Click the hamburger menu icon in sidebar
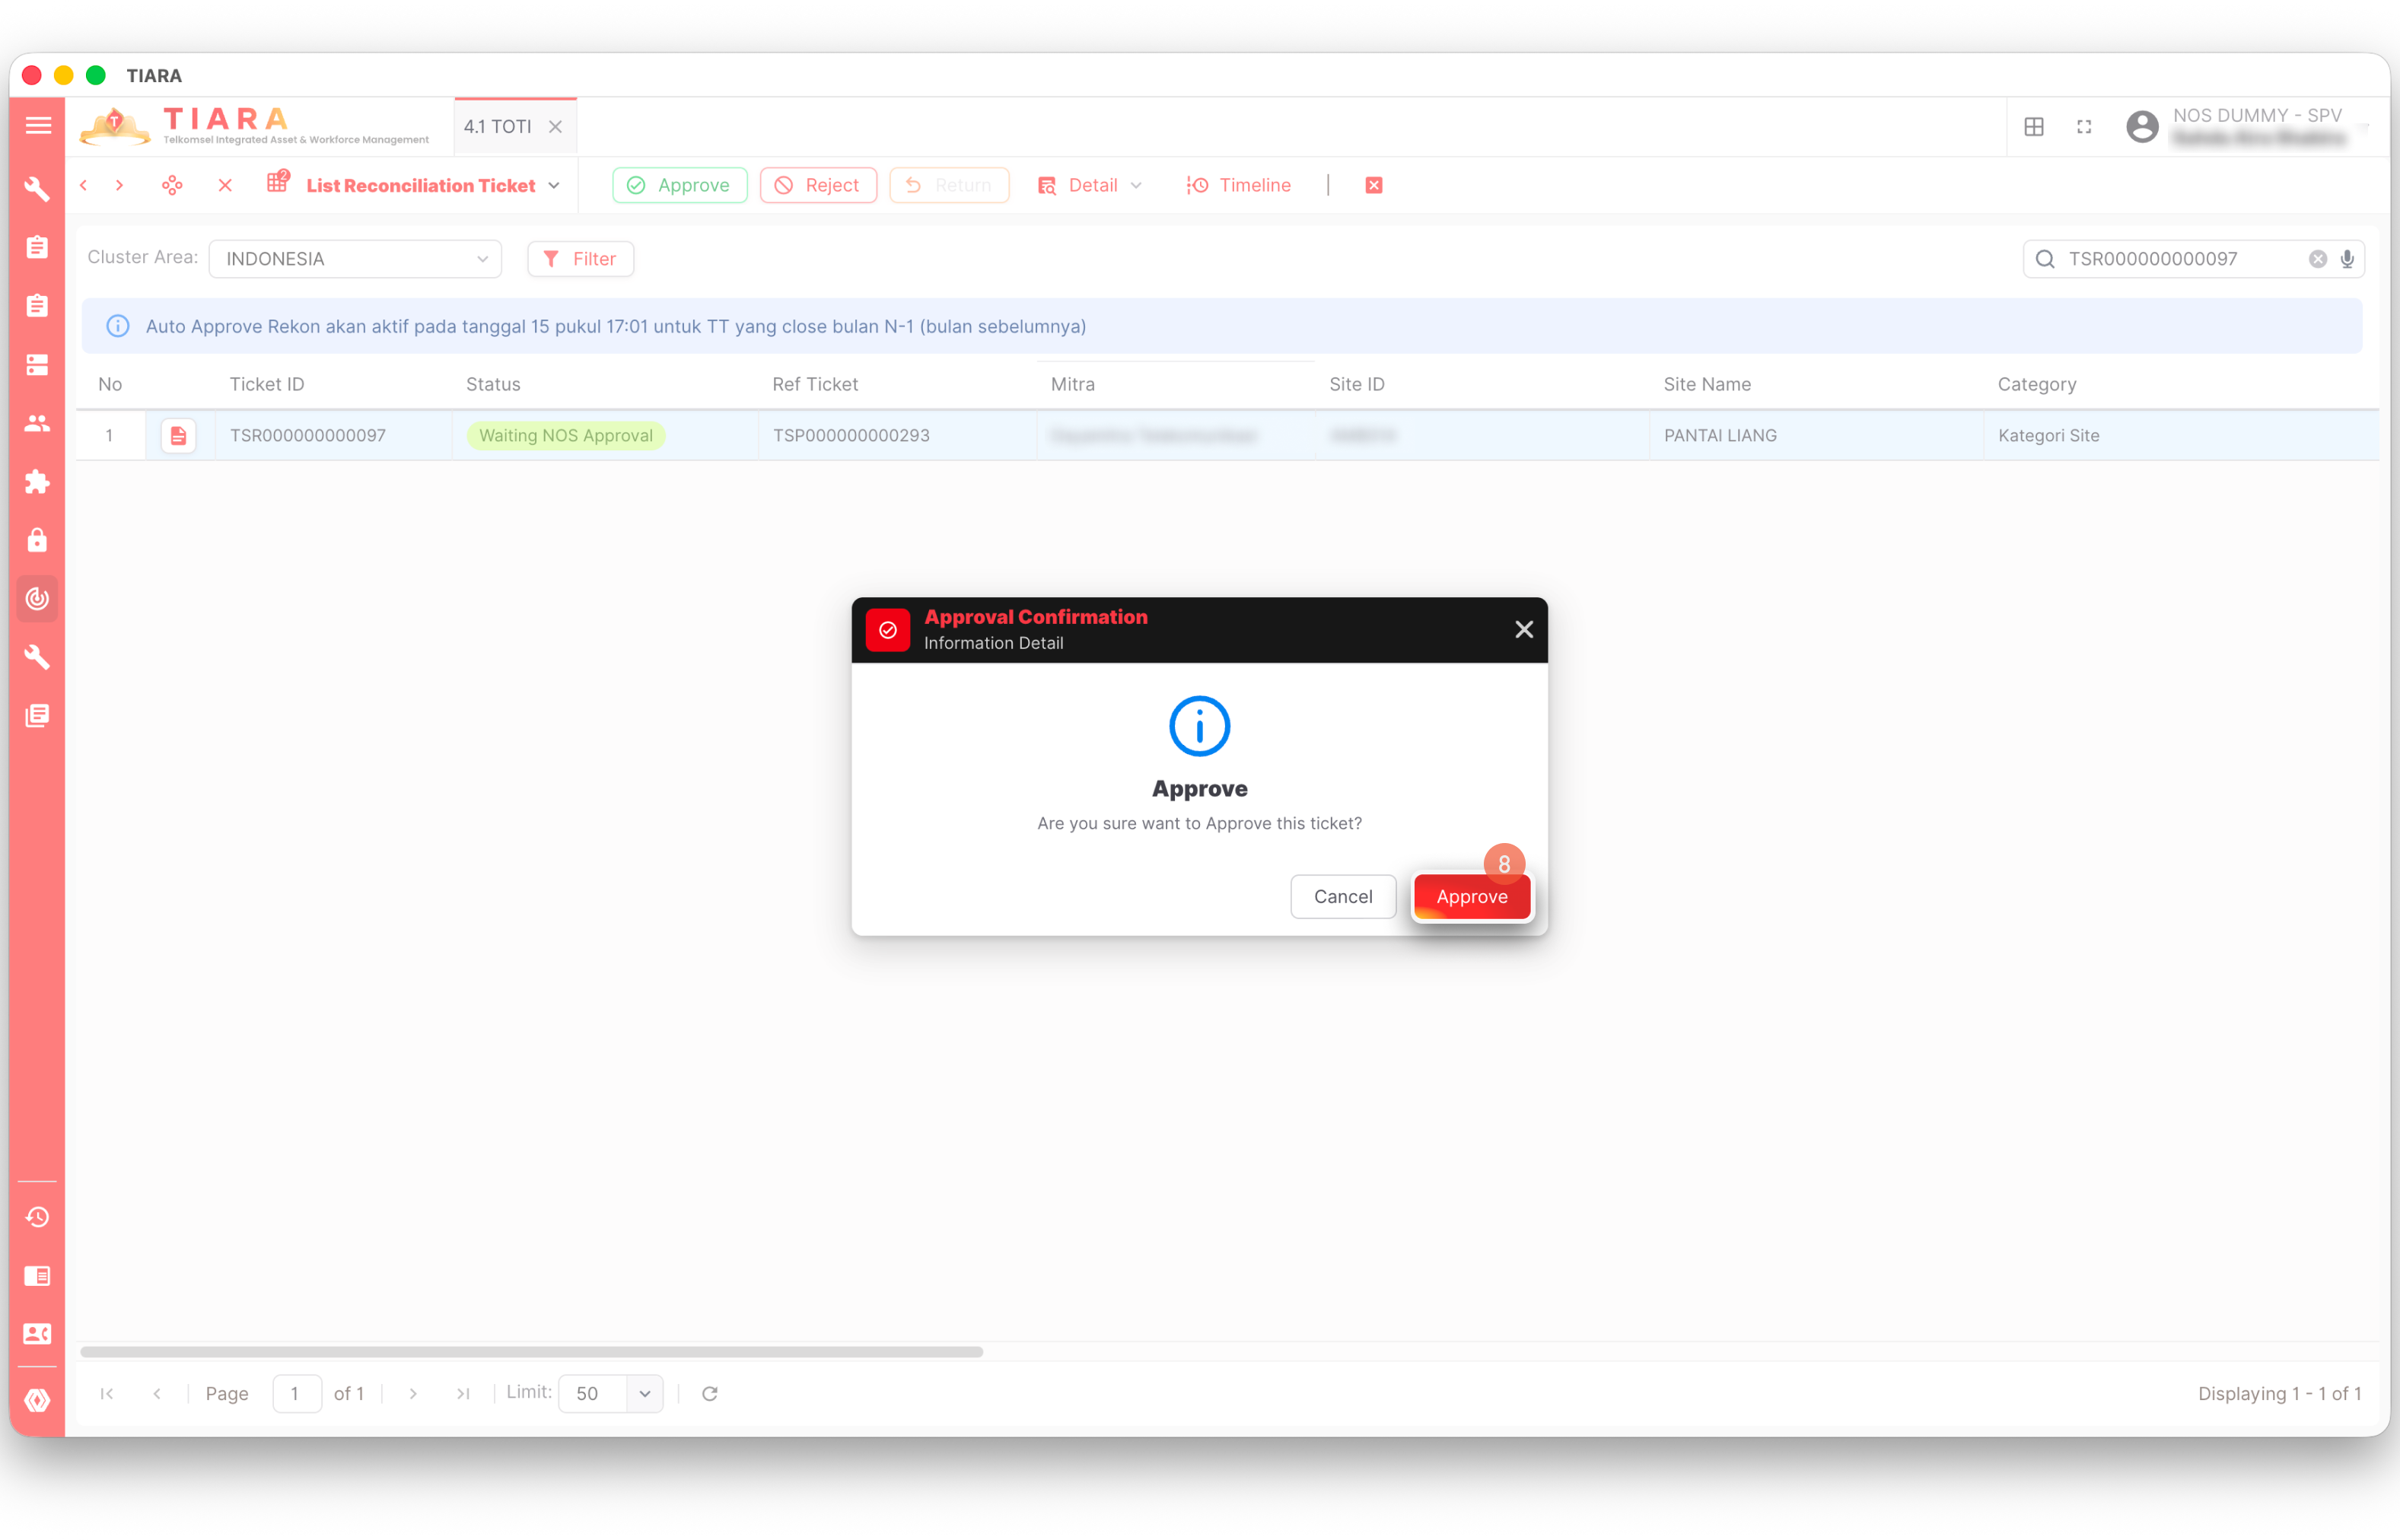This screenshot has height=1540, width=2400. pos(38,126)
